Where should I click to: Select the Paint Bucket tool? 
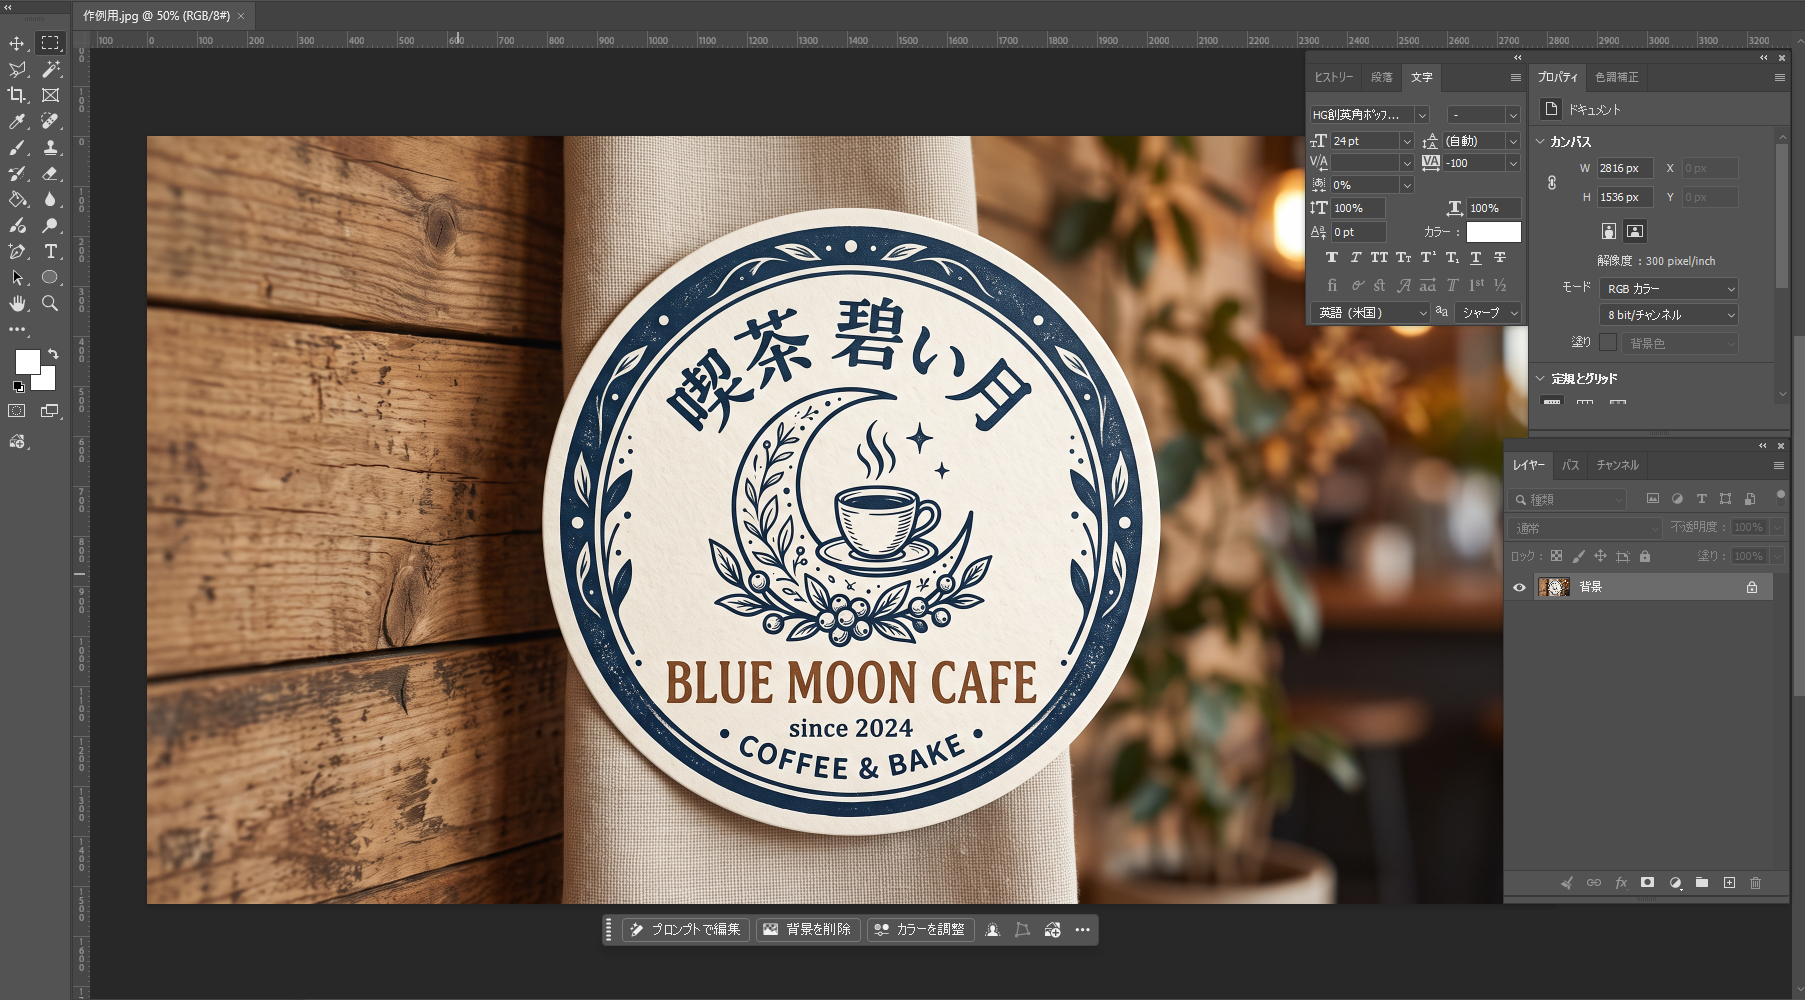[17, 199]
